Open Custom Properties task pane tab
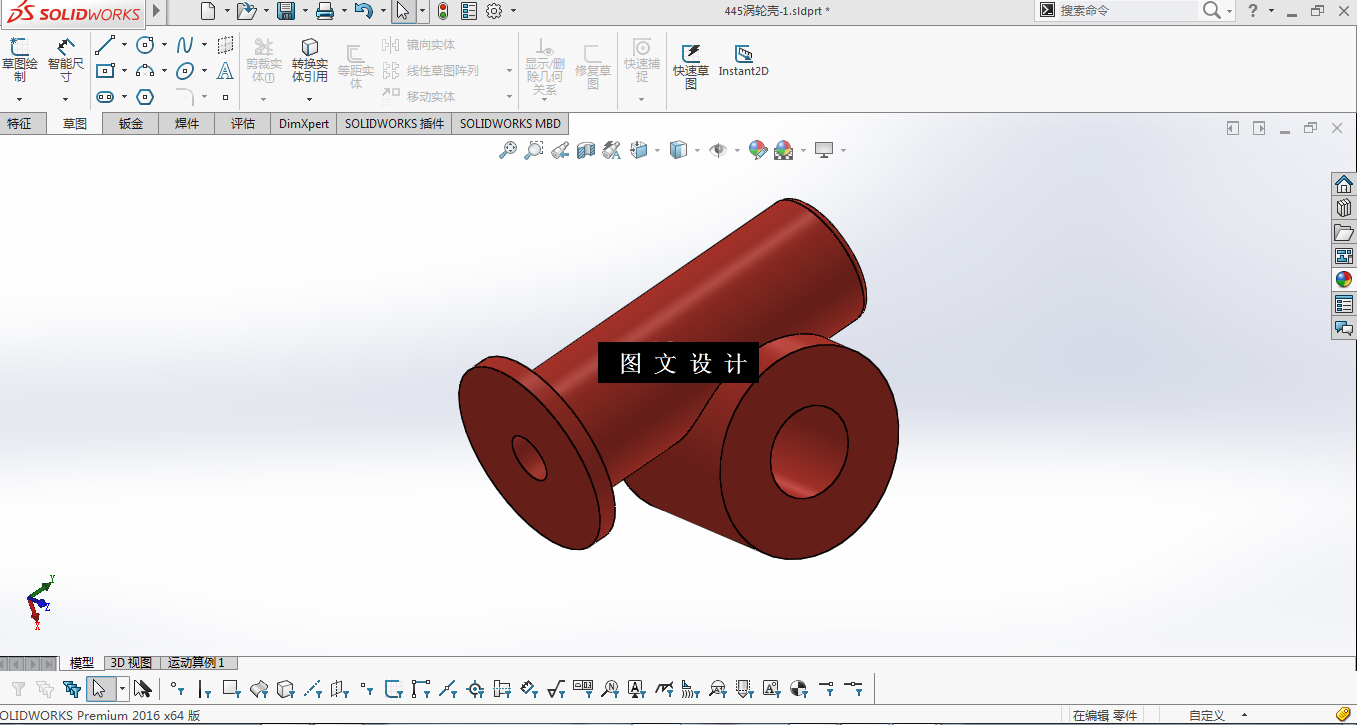1357x725 pixels. pyautogui.click(x=1344, y=304)
